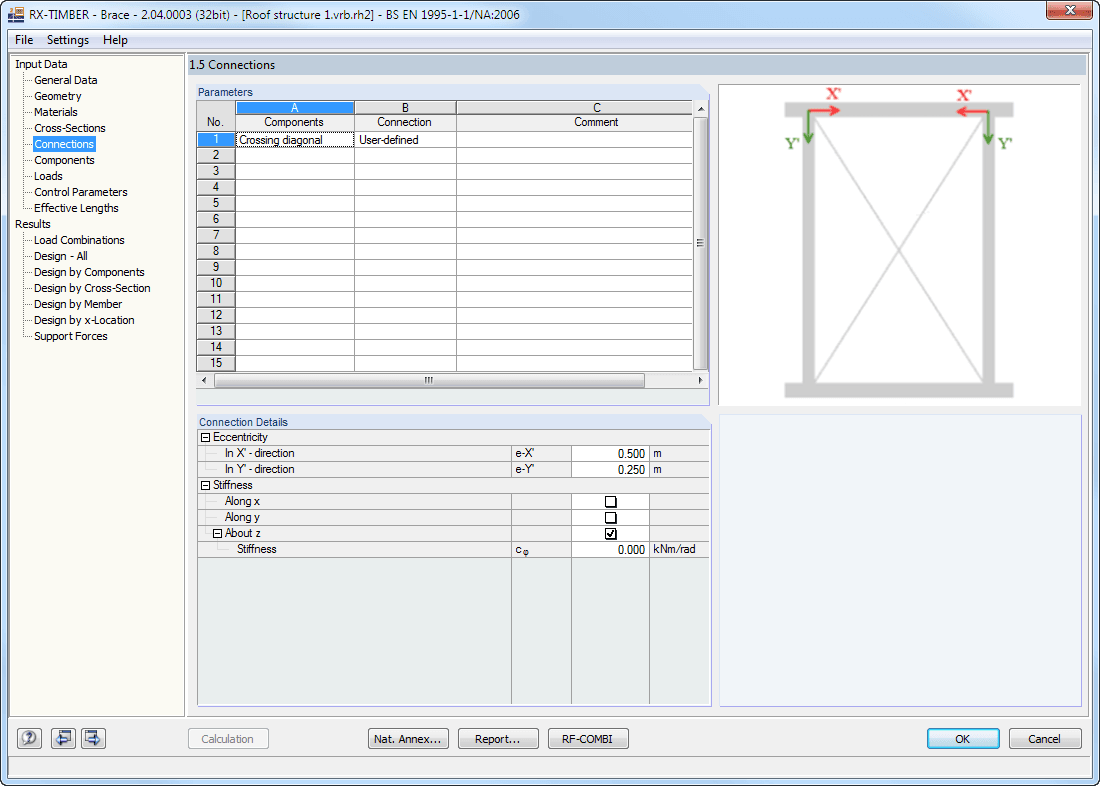Click the table's scroll right arrow
The image size is (1100, 786).
[700, 380]
